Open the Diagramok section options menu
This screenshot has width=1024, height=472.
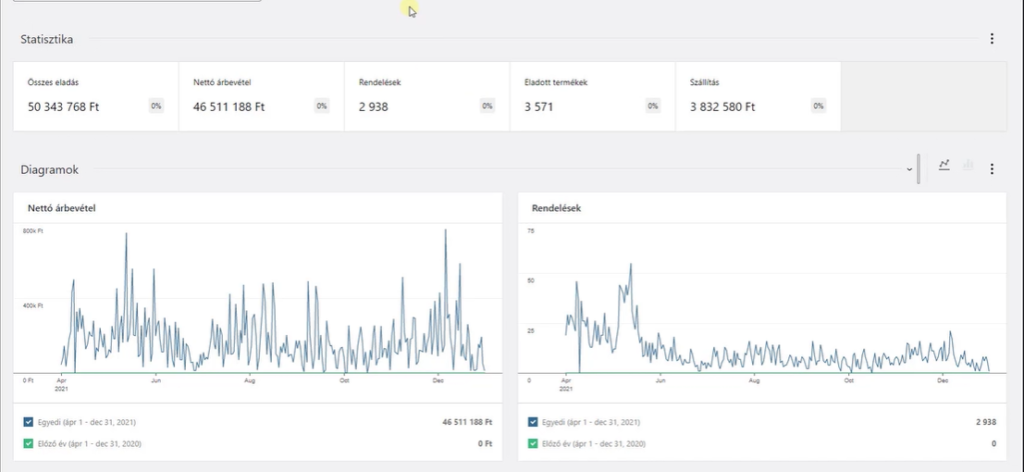click(992, 169)
